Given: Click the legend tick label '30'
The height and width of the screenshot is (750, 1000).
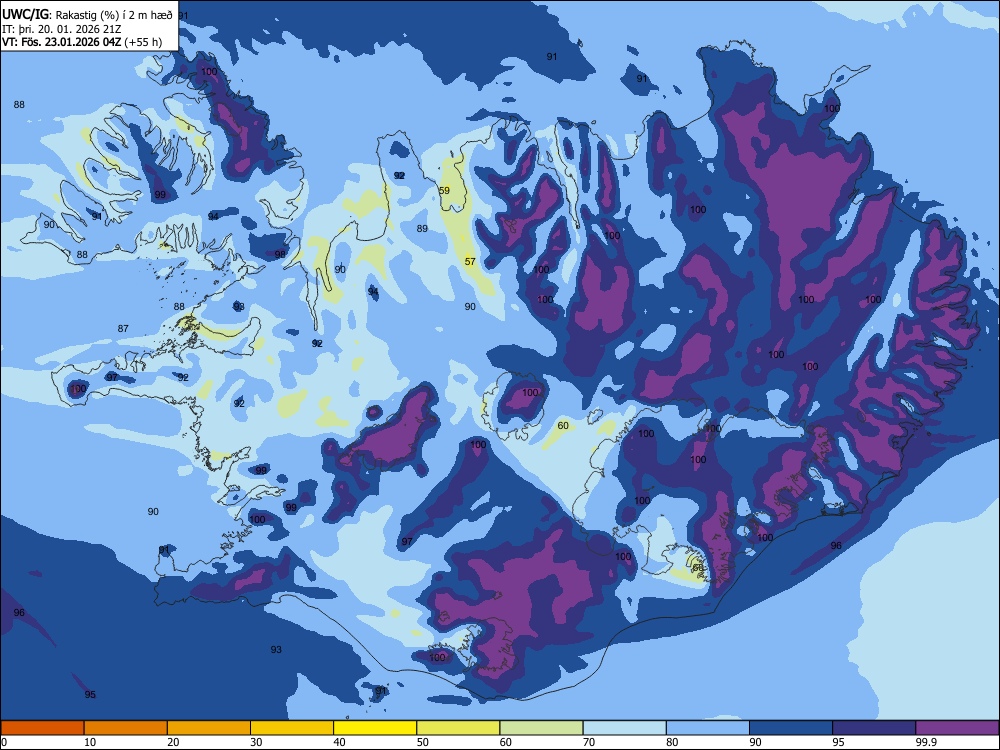Looking at the screenshot, I should pyautogui.click(x=256, y=742).
